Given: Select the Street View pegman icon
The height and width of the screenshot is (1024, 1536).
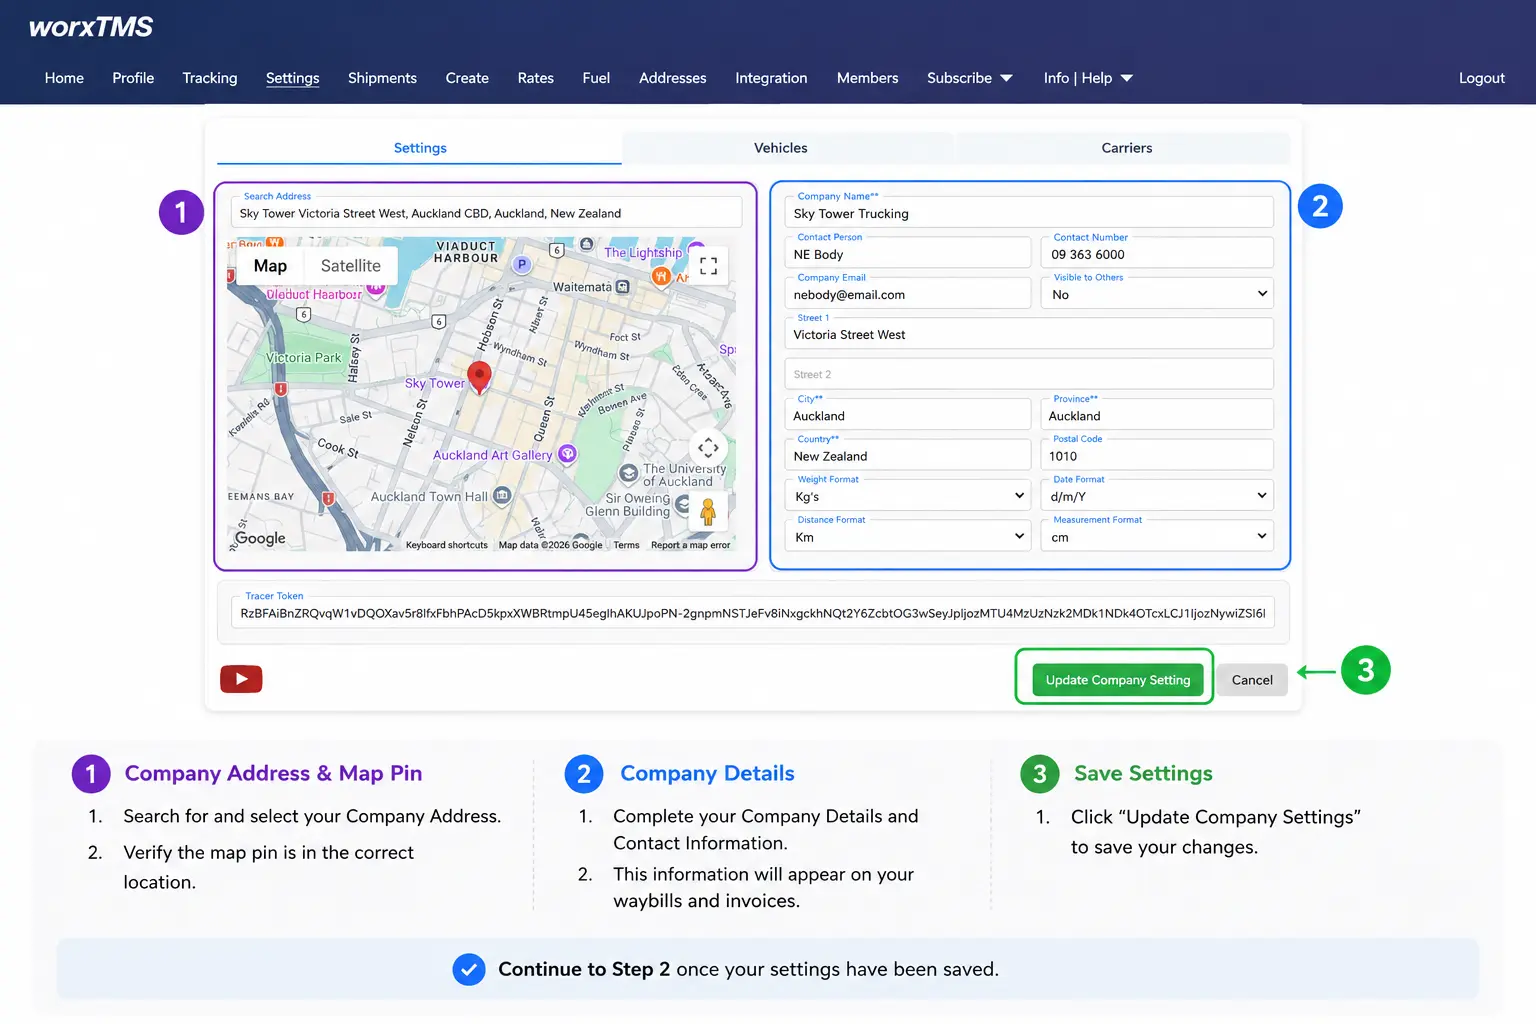Looking at the screenshot, I should [x=708, y=512].
